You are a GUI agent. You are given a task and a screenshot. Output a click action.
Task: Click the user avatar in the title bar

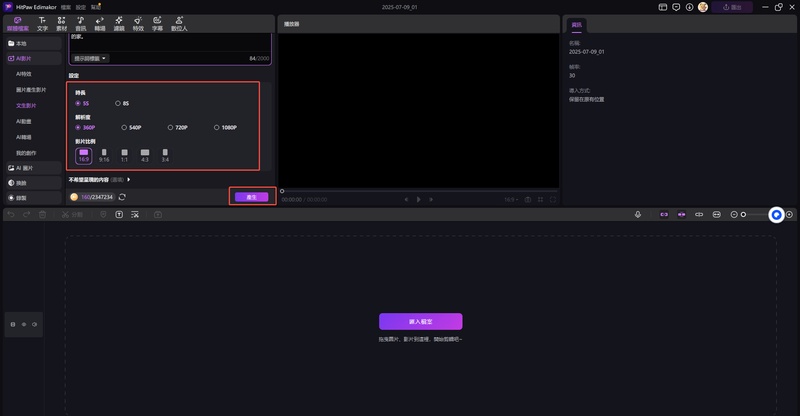pos(703,7)
